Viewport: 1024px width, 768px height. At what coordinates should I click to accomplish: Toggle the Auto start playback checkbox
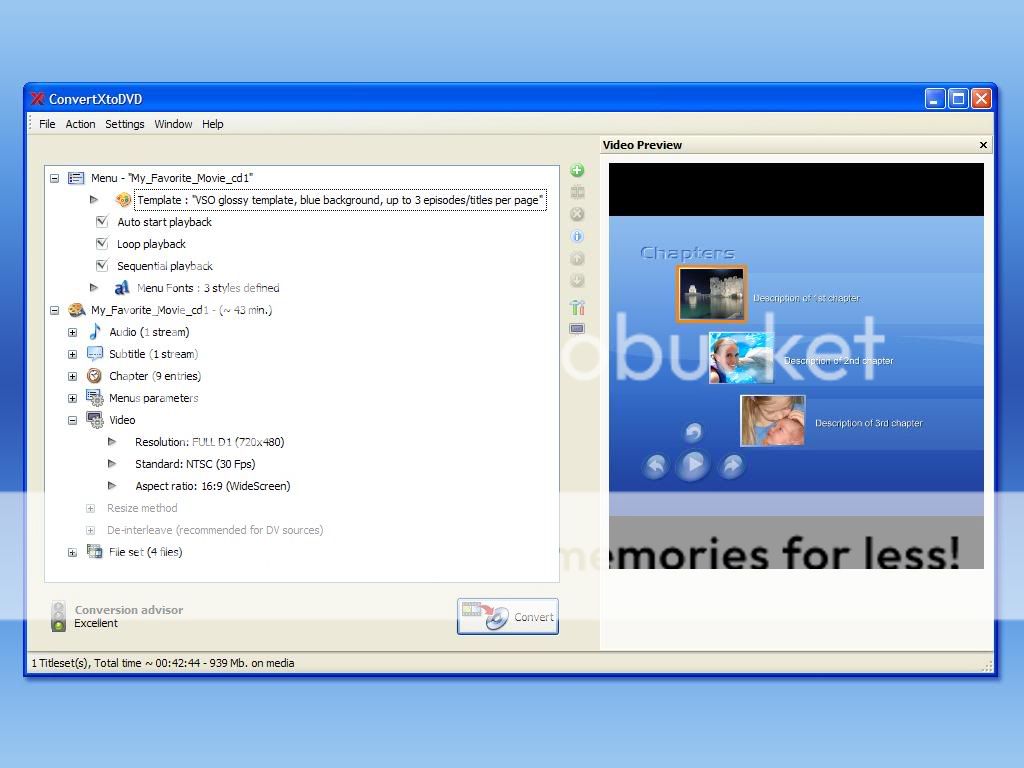point(102,222)
